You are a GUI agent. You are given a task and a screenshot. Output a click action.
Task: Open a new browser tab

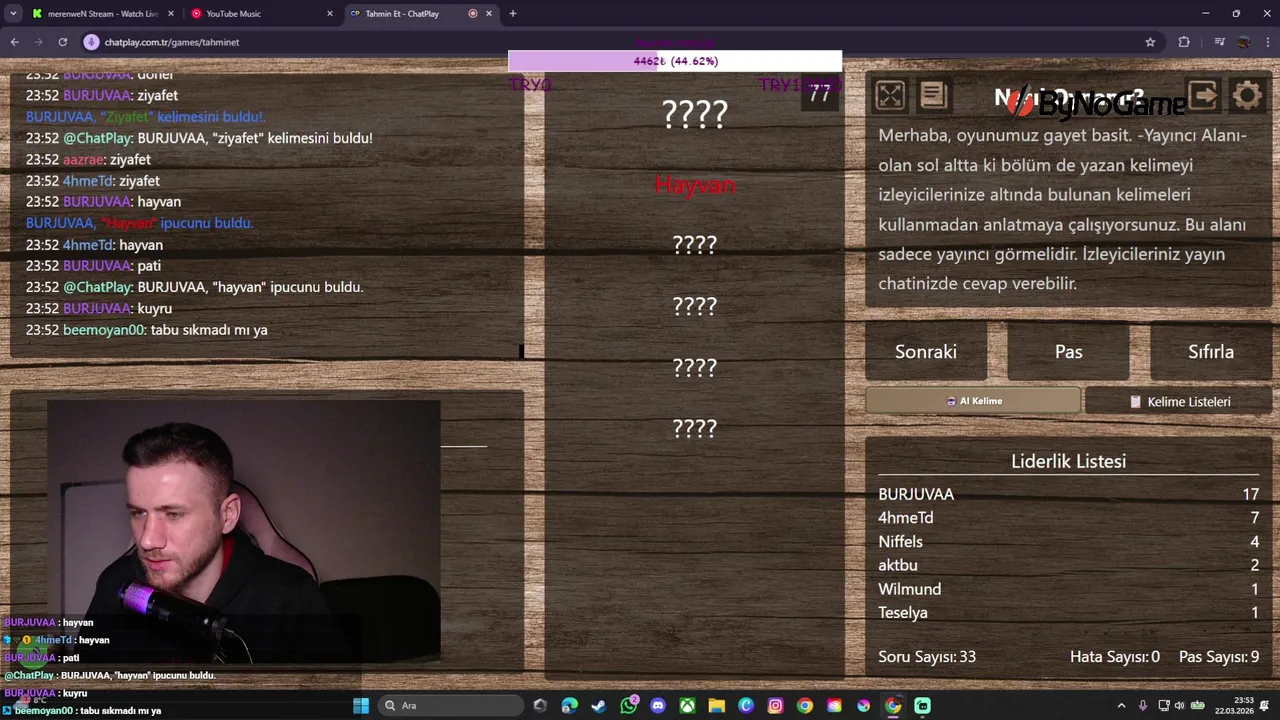[513, 14]
